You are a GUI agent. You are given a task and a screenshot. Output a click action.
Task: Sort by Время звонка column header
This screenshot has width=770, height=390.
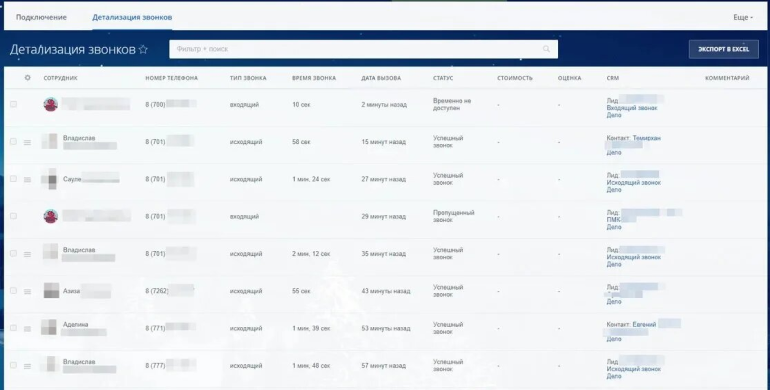(314, 78)
